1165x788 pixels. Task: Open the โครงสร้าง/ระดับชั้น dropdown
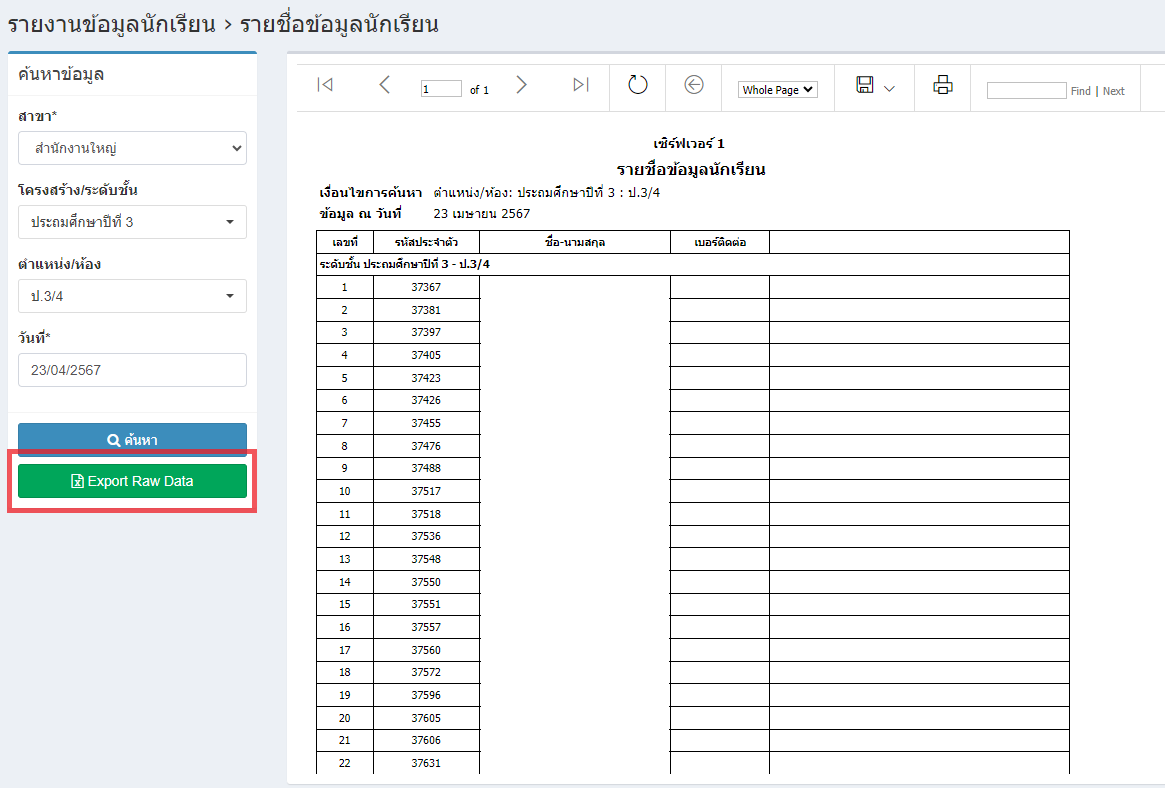click(x=132, y=222)
